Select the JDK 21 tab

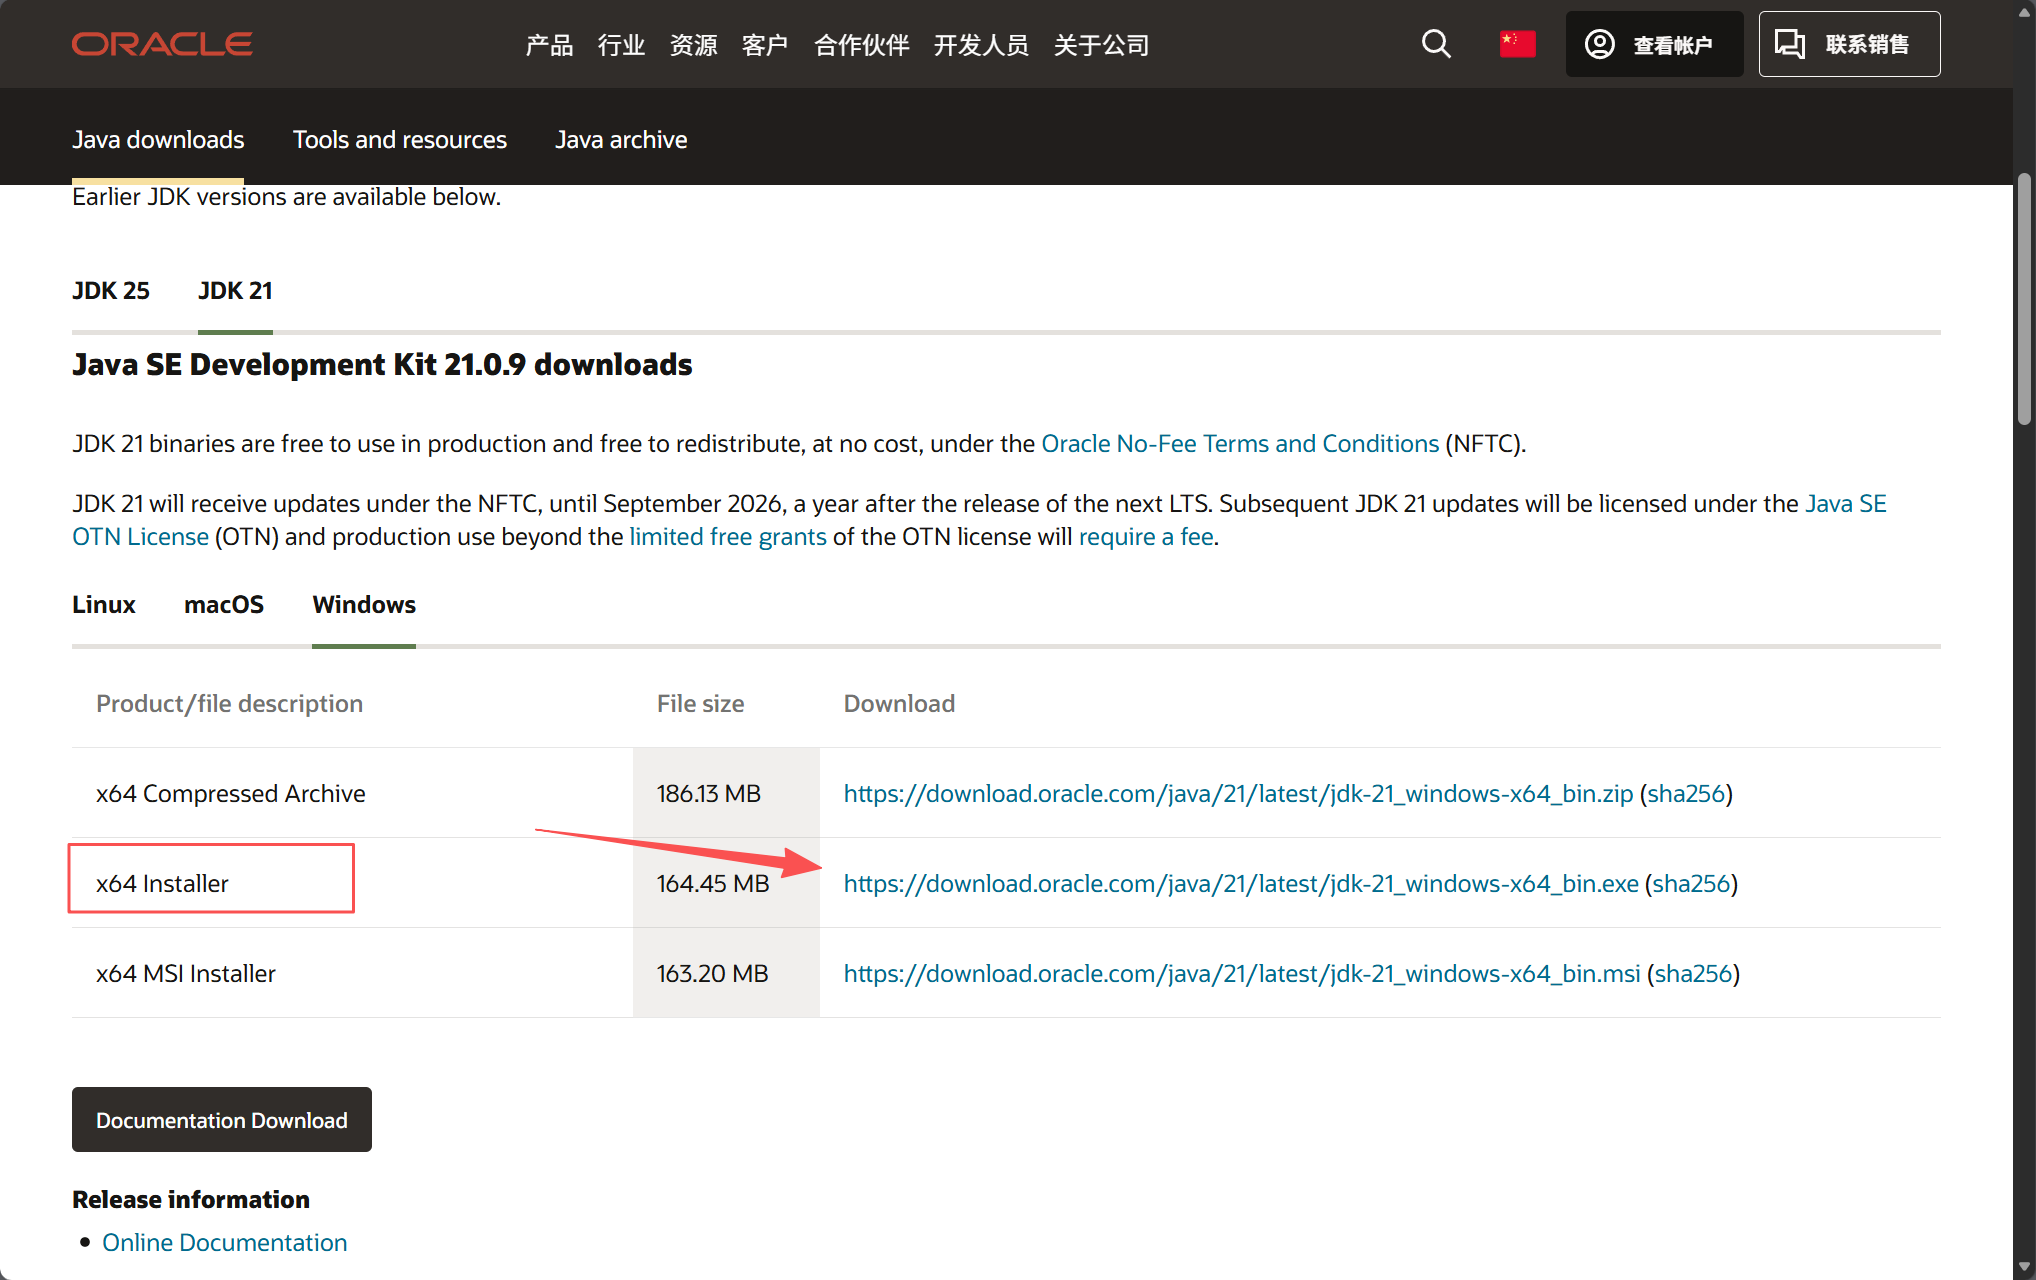pos(235,290)
